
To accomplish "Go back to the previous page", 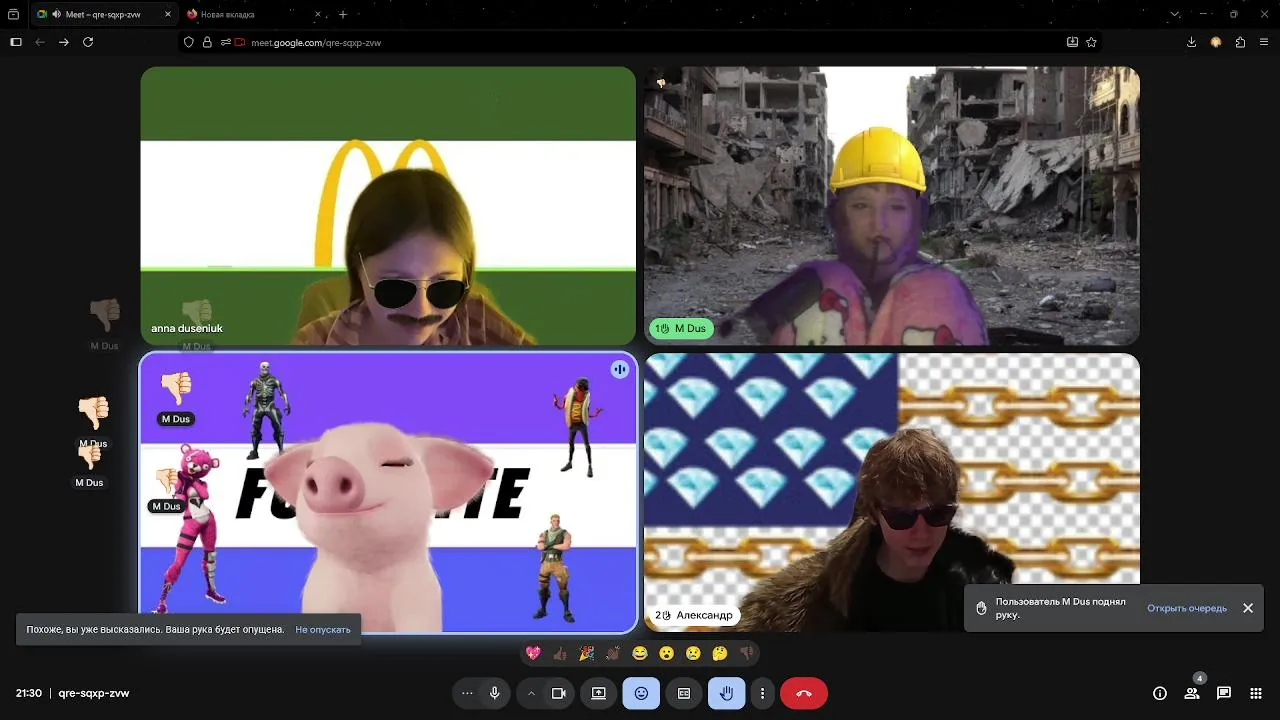I will pyautogui.click(x=40, y=42).
